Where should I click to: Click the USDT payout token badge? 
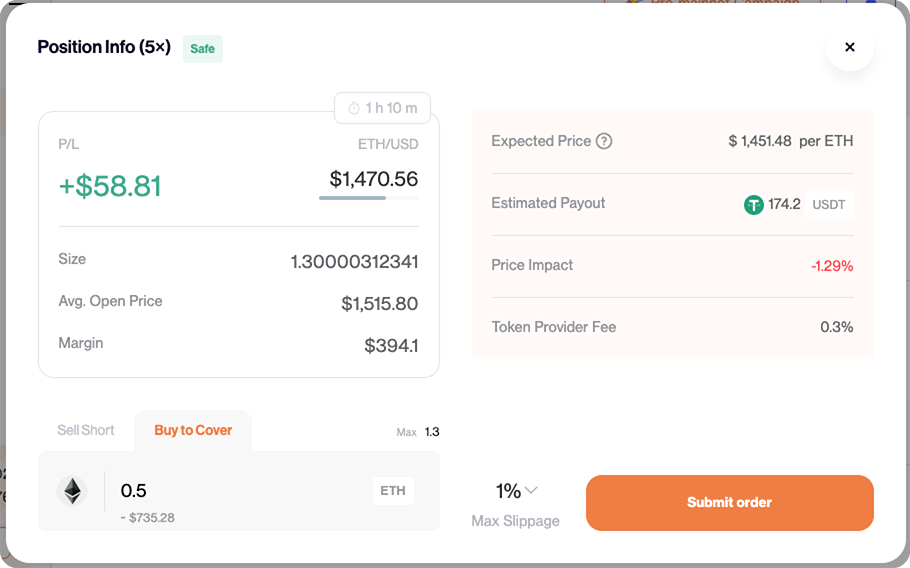(828, 205)
